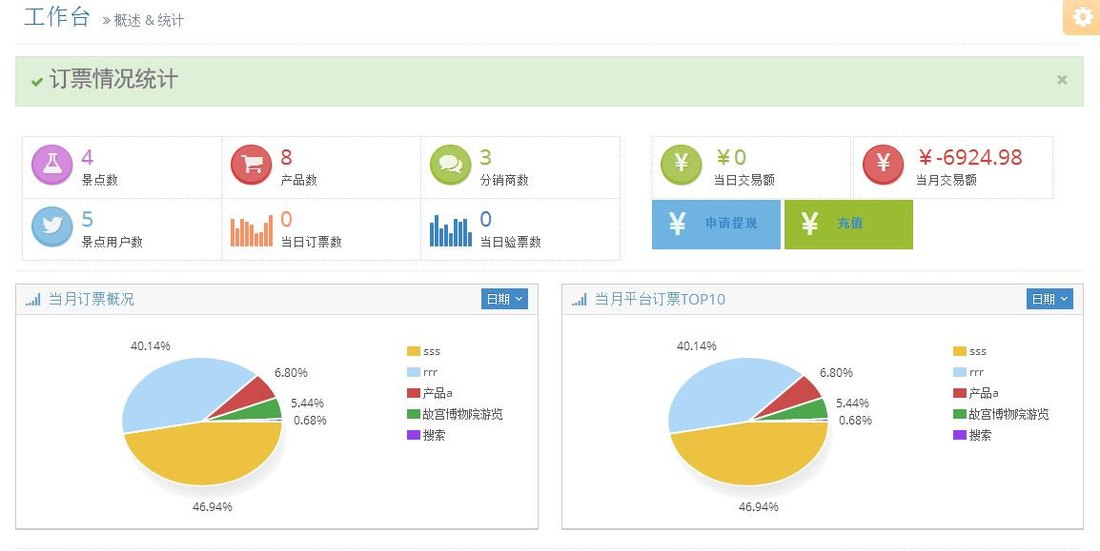
Task: Click the green chat bubbles 分销商数 icon
Action: [x=450, y=165]
